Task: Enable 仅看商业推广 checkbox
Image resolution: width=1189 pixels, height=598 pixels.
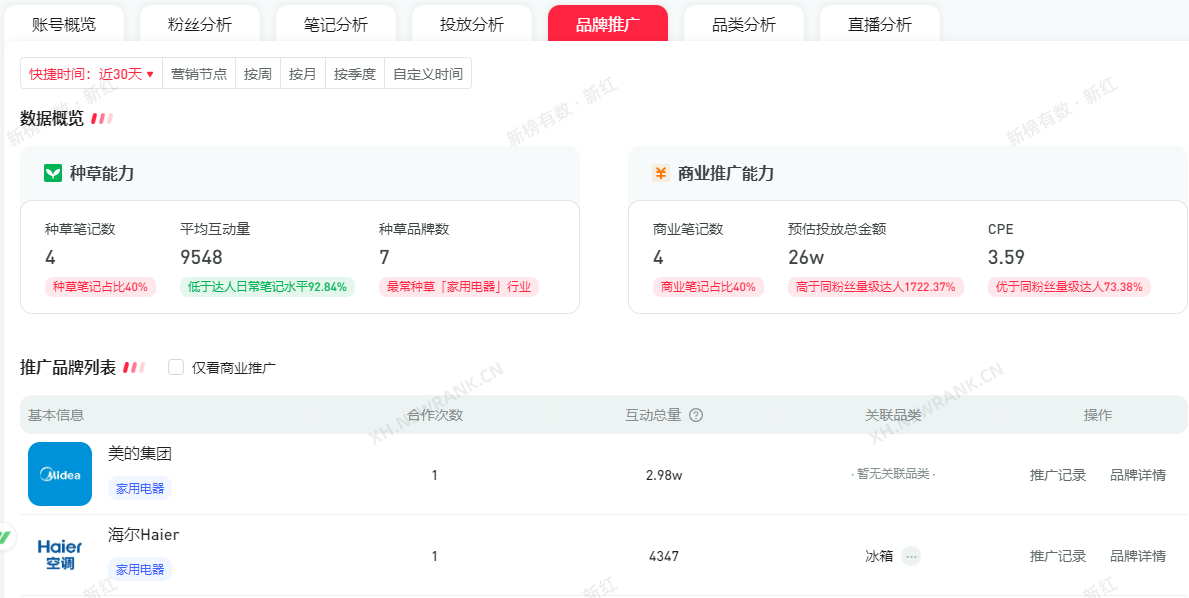Action: [x=176, y=367]
